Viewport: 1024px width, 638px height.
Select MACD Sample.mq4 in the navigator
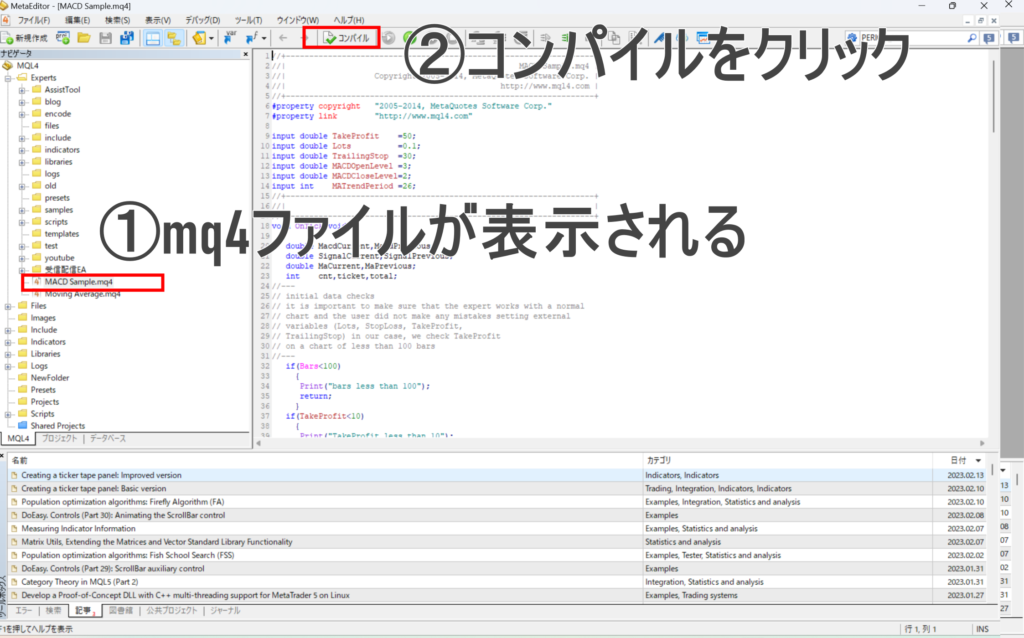click(x=78, y=282)
